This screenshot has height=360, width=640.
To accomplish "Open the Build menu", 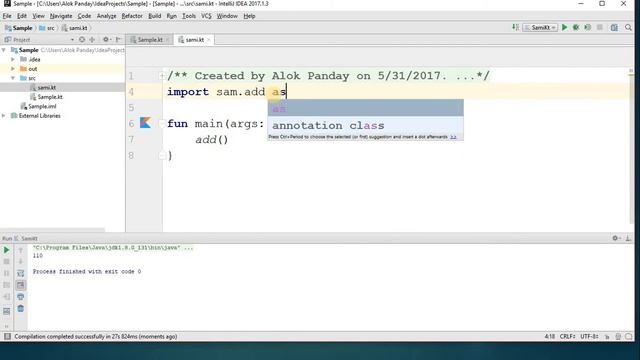I will [x=154, y=16].
